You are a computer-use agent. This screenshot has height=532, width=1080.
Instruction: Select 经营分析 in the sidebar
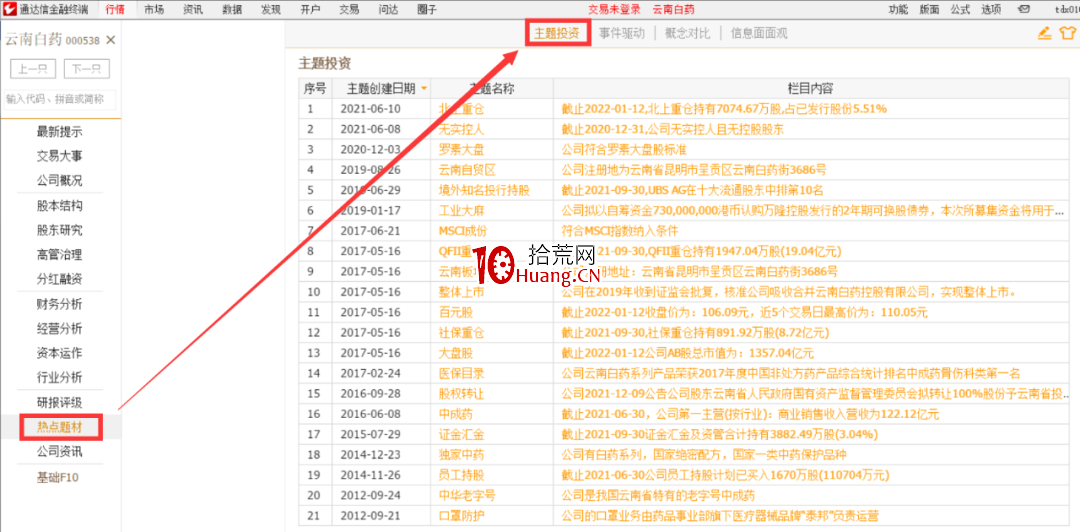[x=60, y=329]
